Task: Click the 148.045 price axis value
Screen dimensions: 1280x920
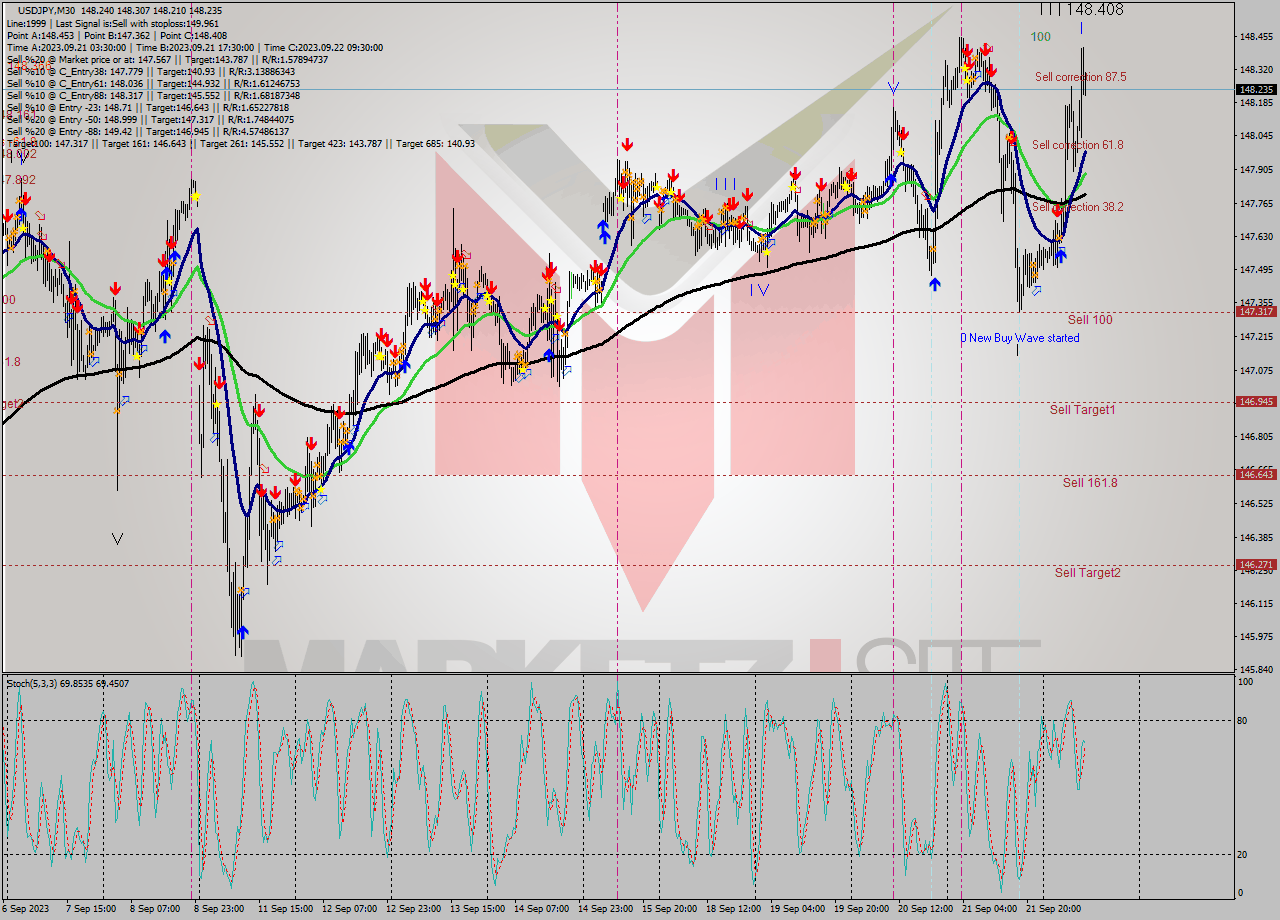Action: click(x=1255, y=136)
